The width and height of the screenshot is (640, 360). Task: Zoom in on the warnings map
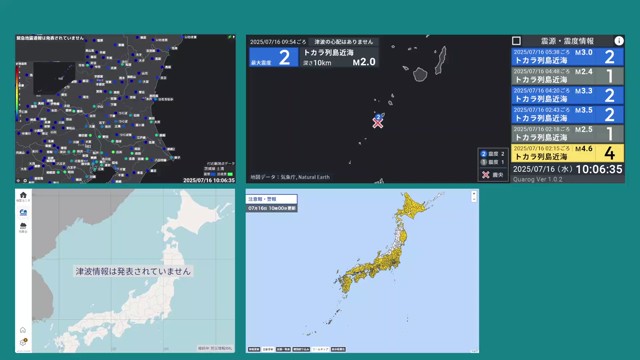tap(474, 194)
